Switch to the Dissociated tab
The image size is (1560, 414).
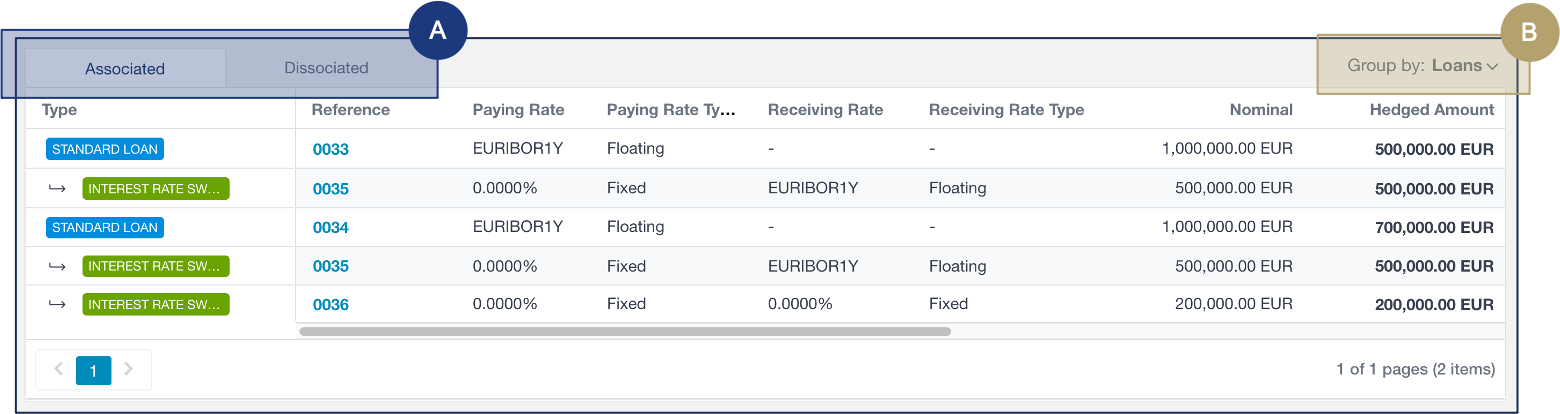tap(326, 69)
